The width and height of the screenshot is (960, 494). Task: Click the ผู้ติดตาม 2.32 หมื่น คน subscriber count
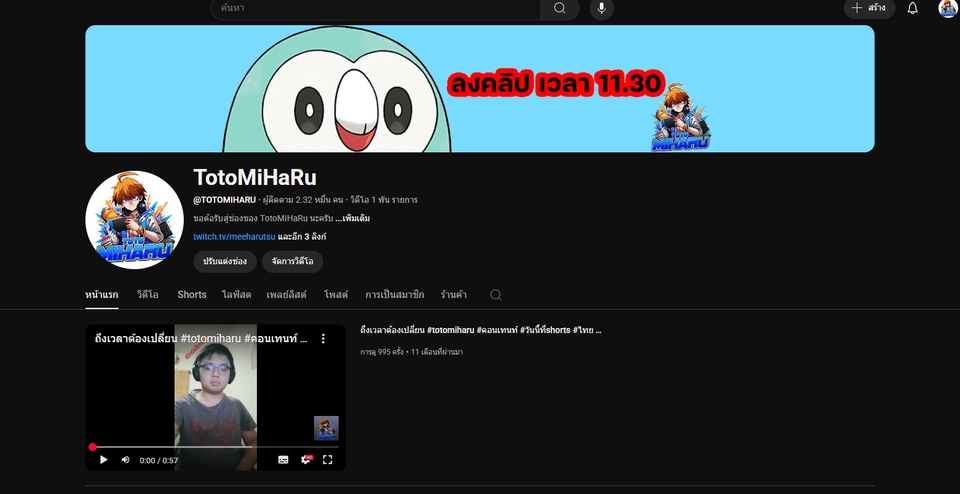point(302,200)
